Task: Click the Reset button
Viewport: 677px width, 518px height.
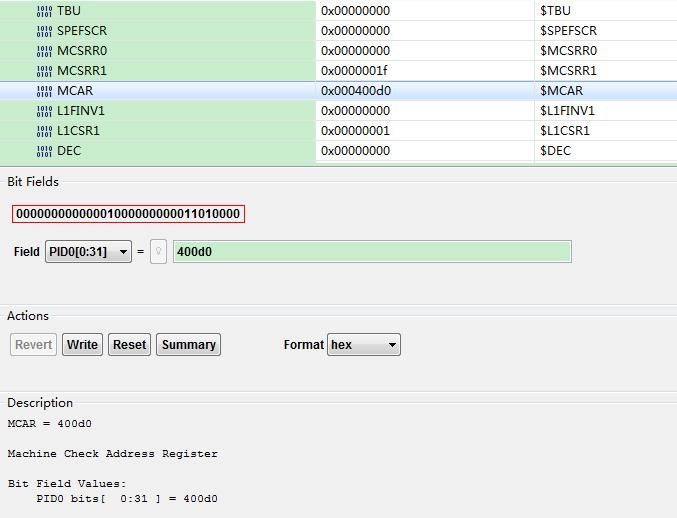Action: pos(130,344)
